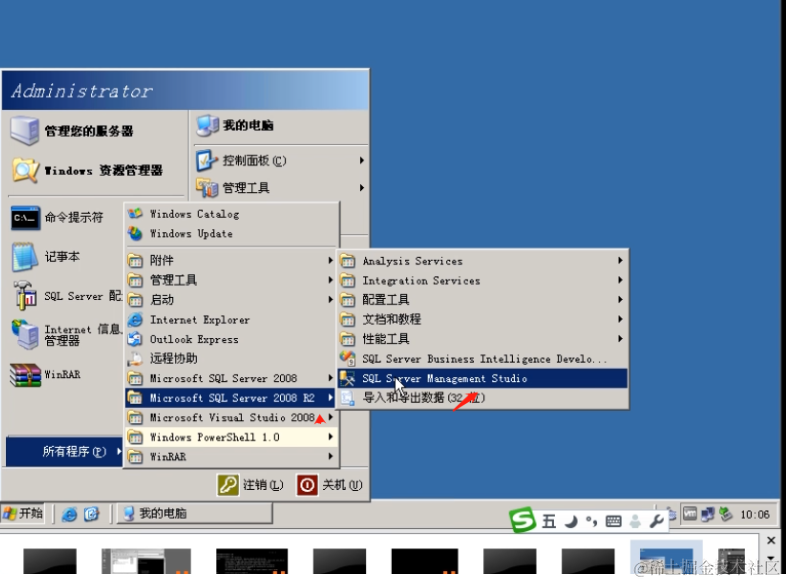Expand the Windows PowerShell submenu arrow
The image size is (786, 583).
pyautogui.click(x=330, y=437)
